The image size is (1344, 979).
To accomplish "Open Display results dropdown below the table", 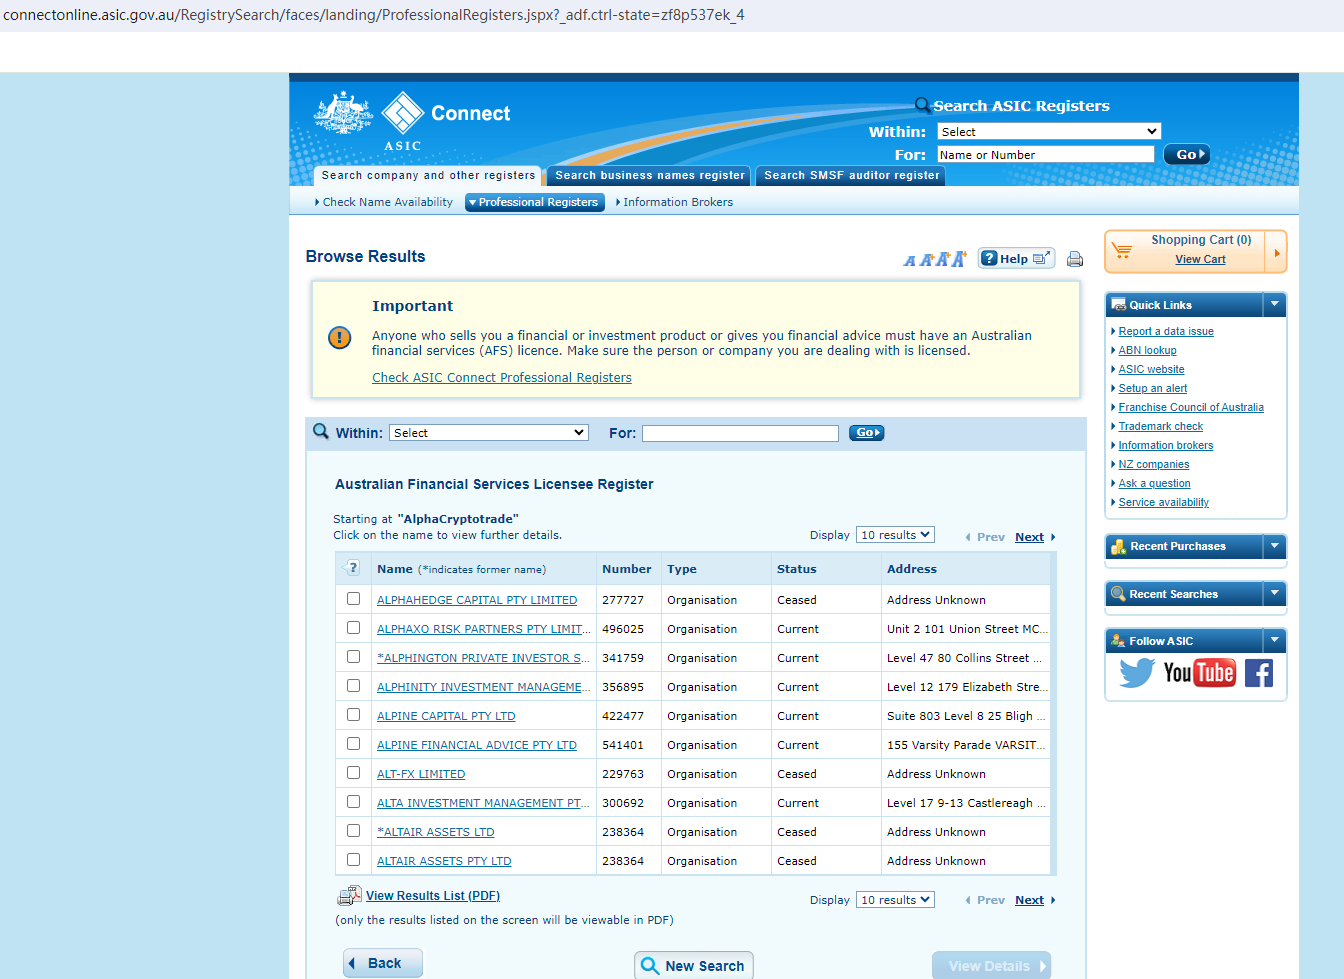I will [x=896, y=900].
